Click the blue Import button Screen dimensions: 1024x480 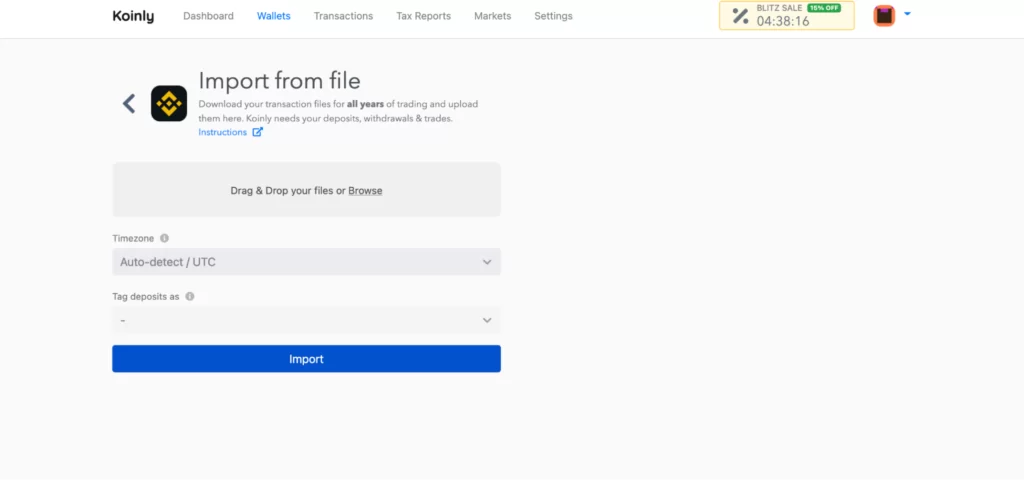tap(306, 359)
